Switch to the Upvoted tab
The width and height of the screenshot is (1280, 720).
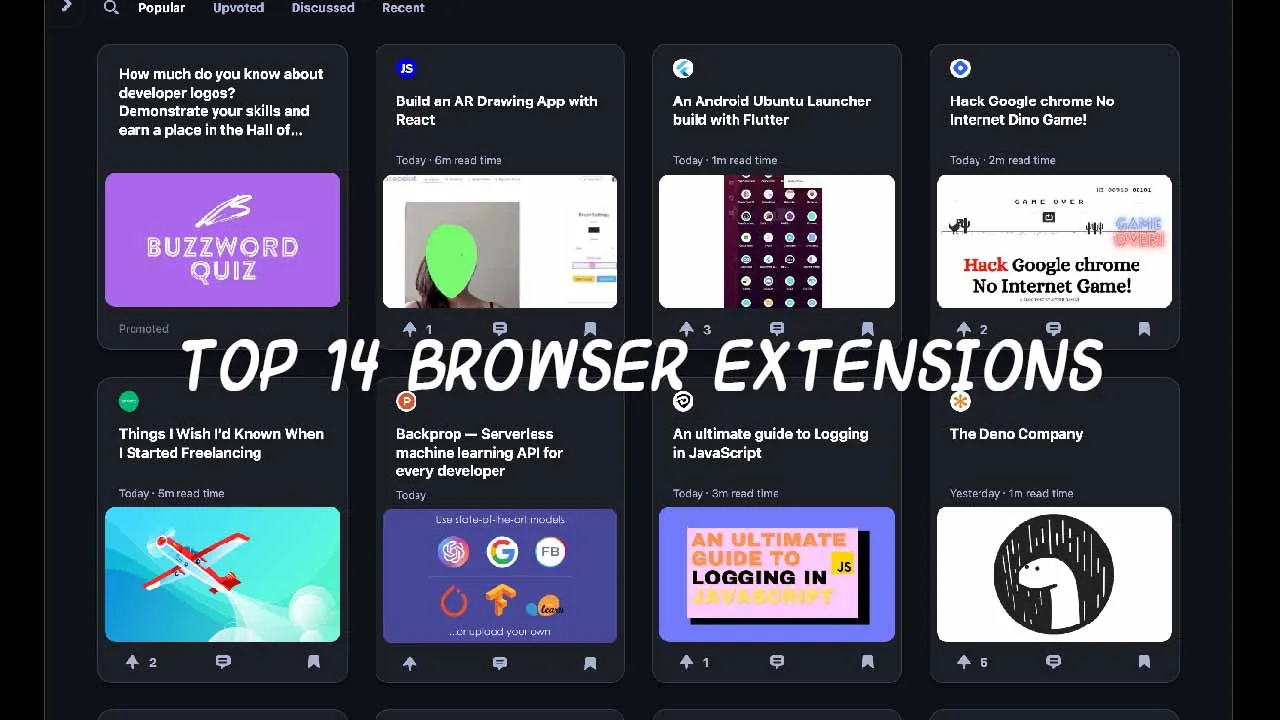pos(239,8)
